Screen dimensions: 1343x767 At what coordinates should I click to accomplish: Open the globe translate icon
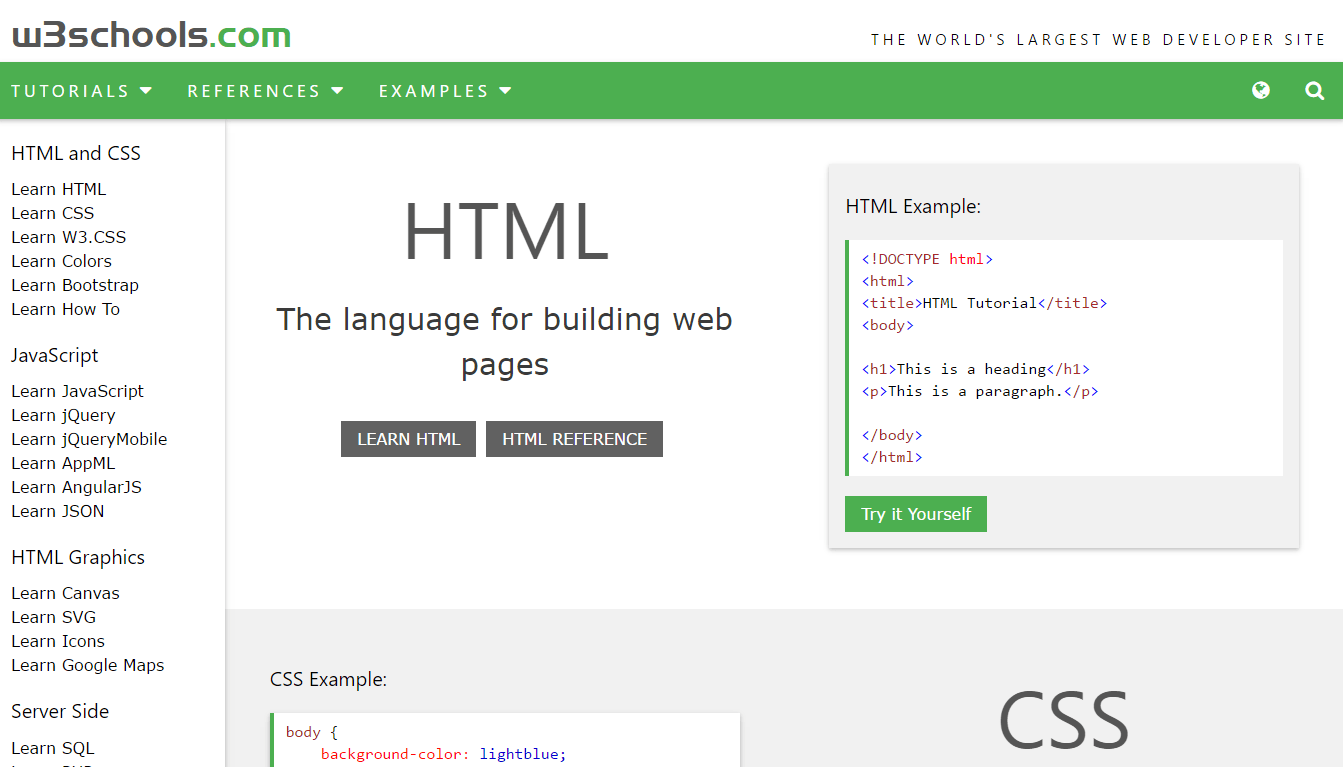1261,91
